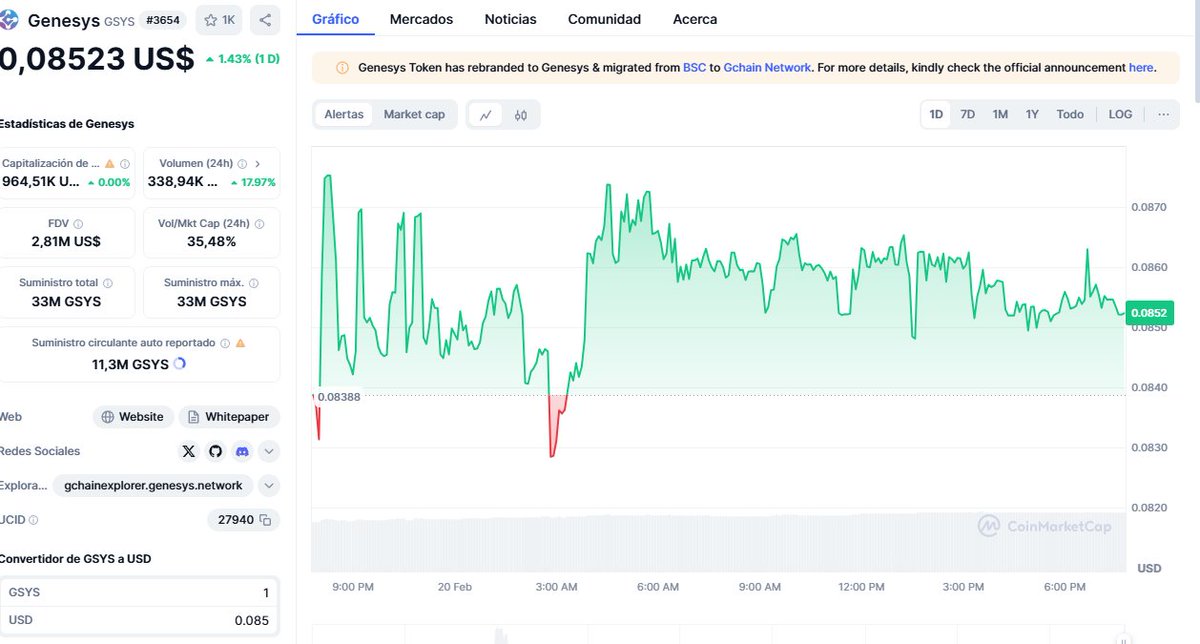Open the X social media link

189,451
